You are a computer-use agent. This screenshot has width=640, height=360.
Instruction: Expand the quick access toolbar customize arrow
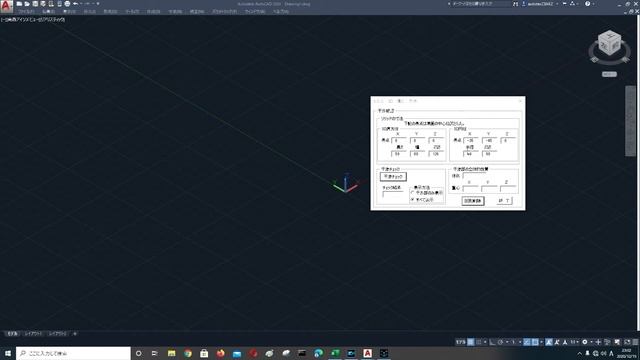click(98, 4)
